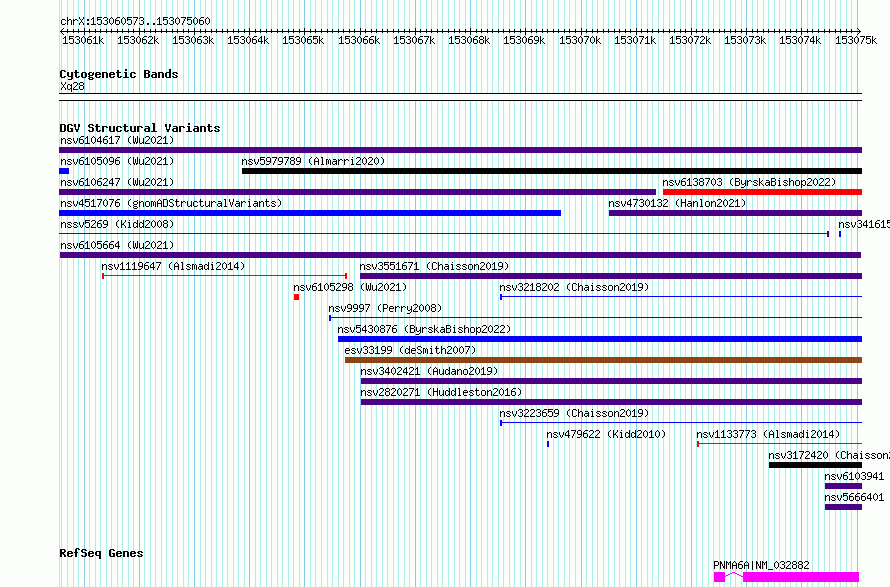The image size is (890, 587).
Task: Click the 153068k ruler tick label
Action: coord(469,40)
